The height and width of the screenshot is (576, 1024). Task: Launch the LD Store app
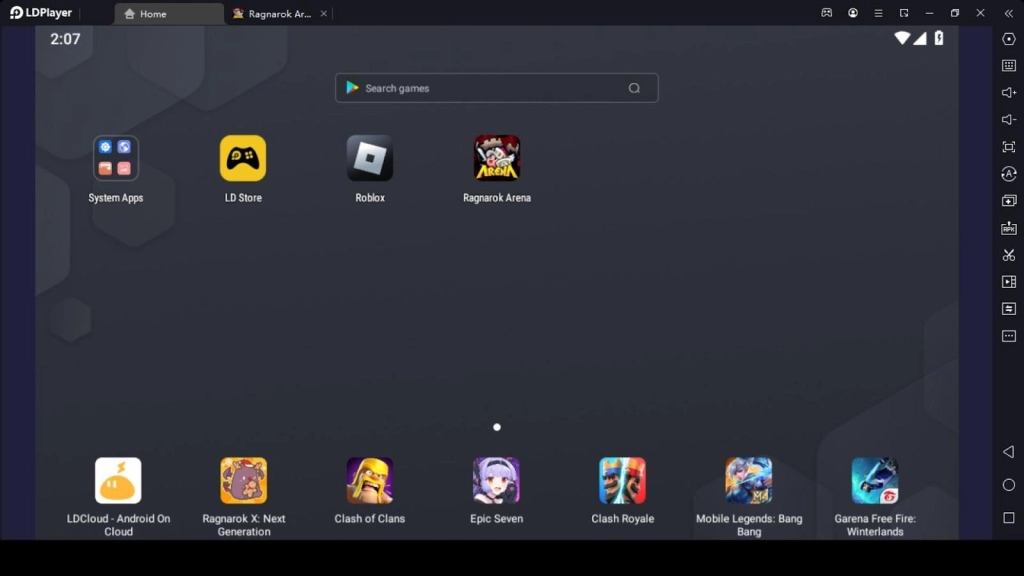pos(242,158)
